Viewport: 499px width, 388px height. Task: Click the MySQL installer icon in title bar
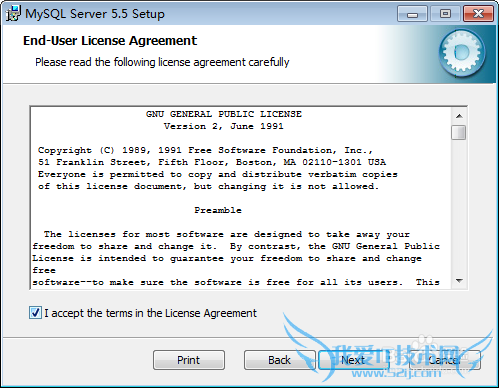13,14
